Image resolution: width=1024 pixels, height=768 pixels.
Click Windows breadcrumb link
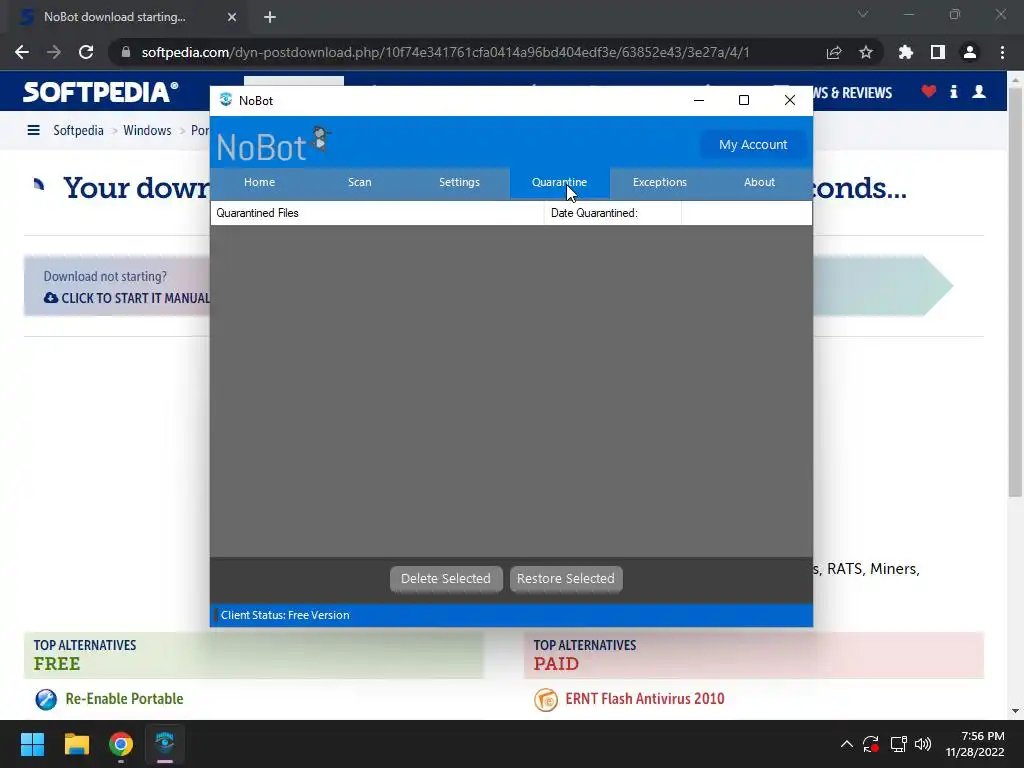click(147, 130)
